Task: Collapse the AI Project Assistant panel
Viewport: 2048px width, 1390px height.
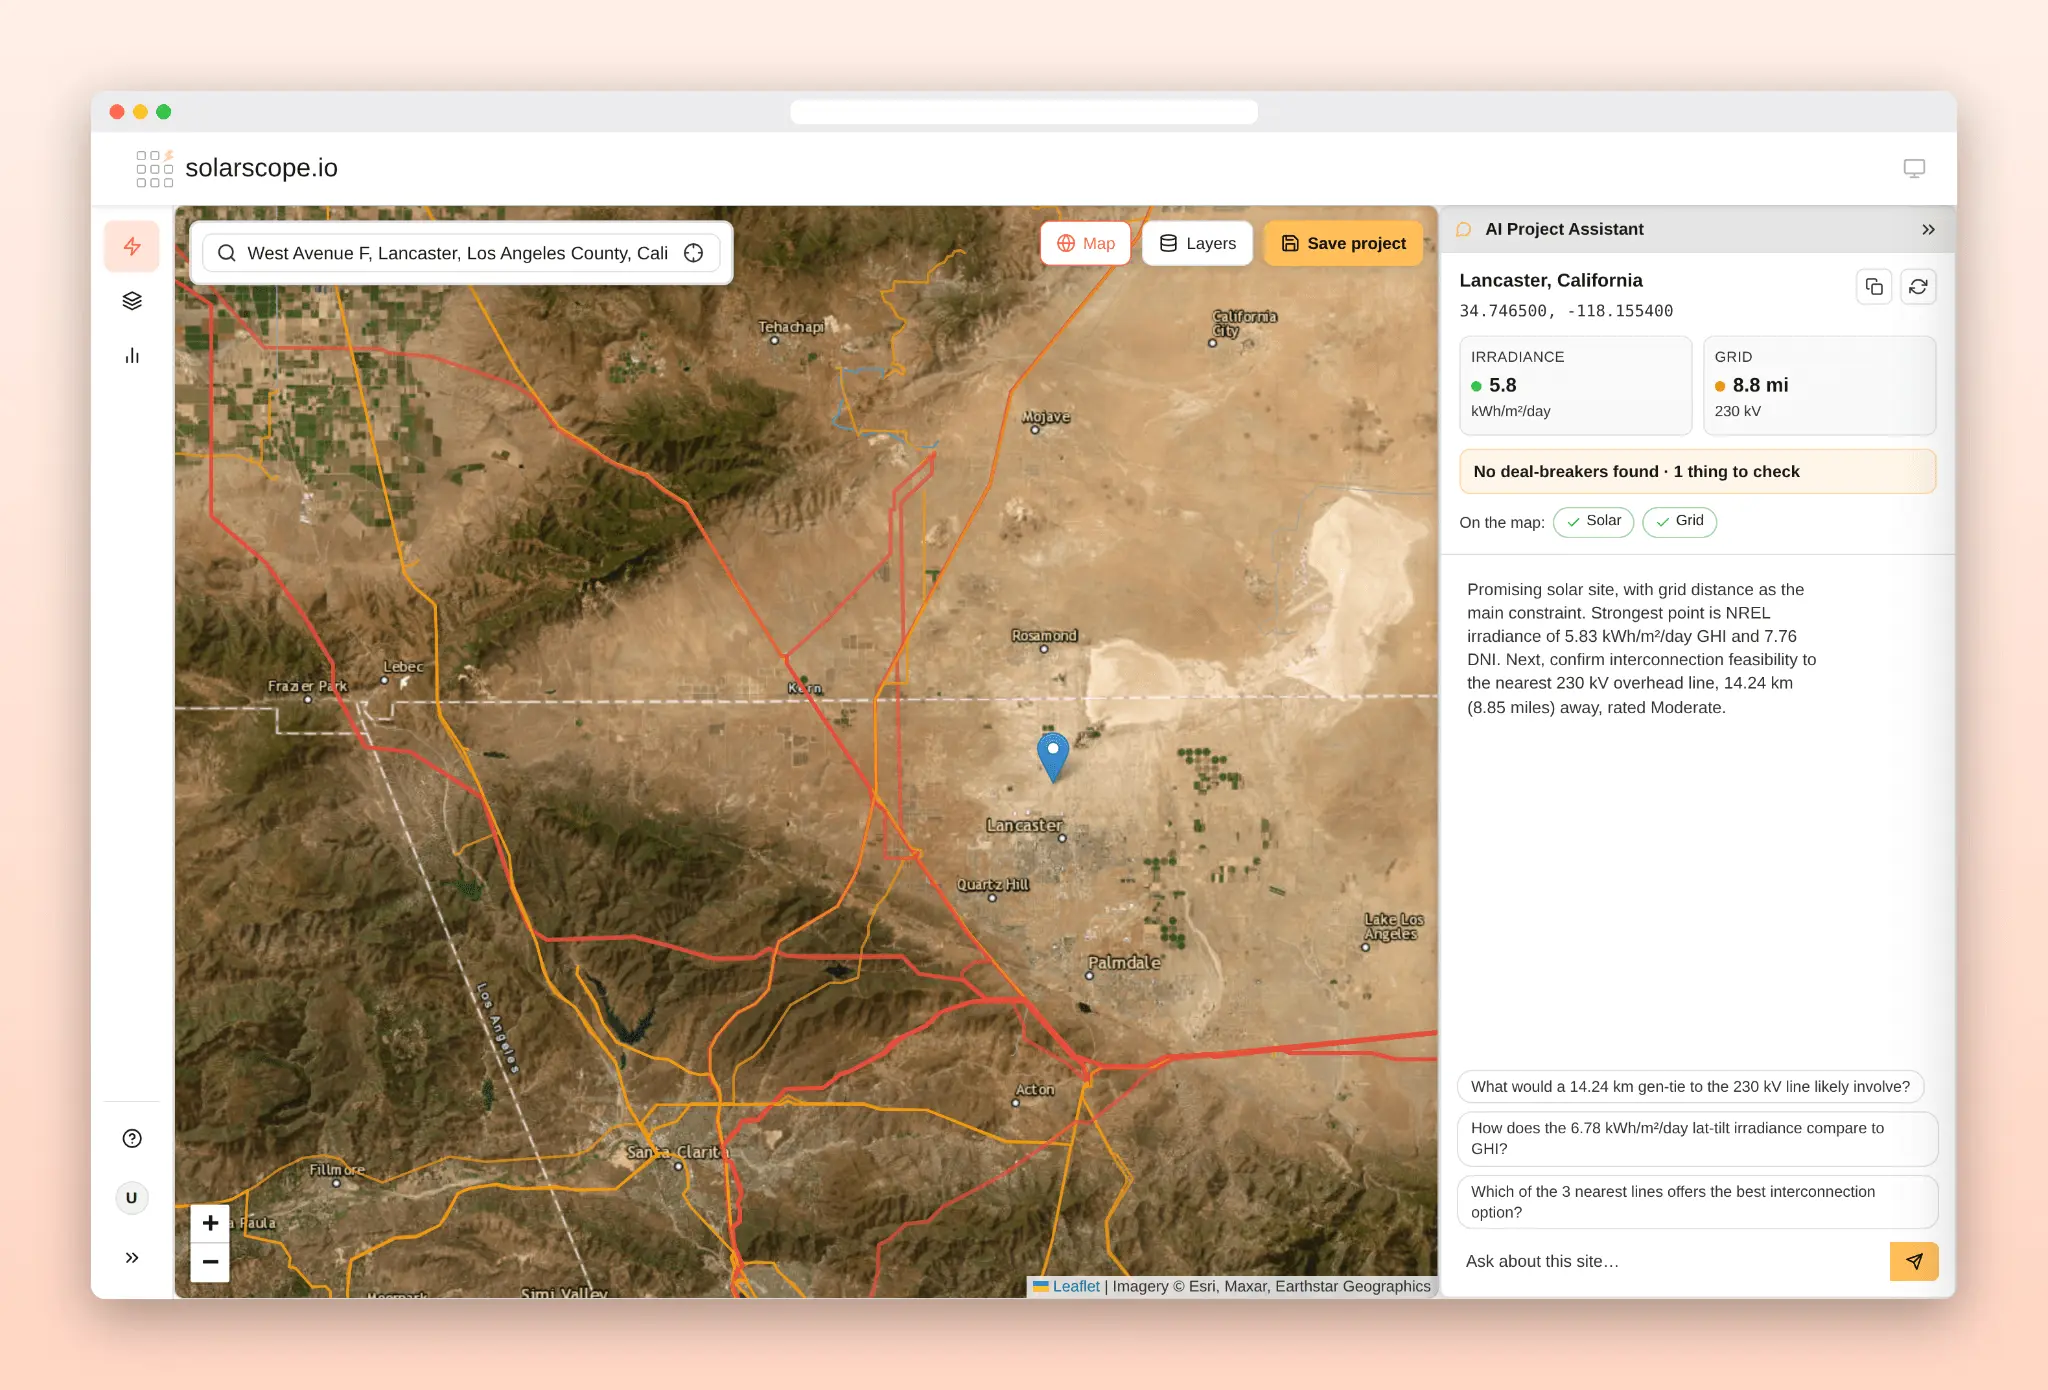Action: coord(1928,229)
